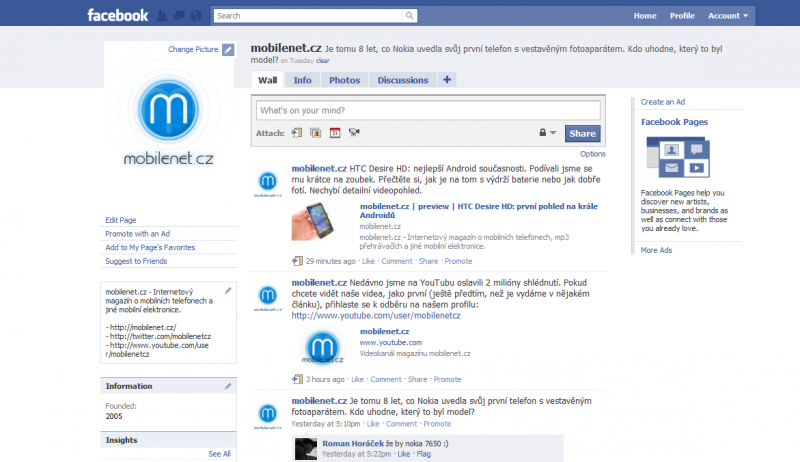This screenshot has height=462, width=800.
Task: Attach a video to the post
Action: [x=354, y=133]
